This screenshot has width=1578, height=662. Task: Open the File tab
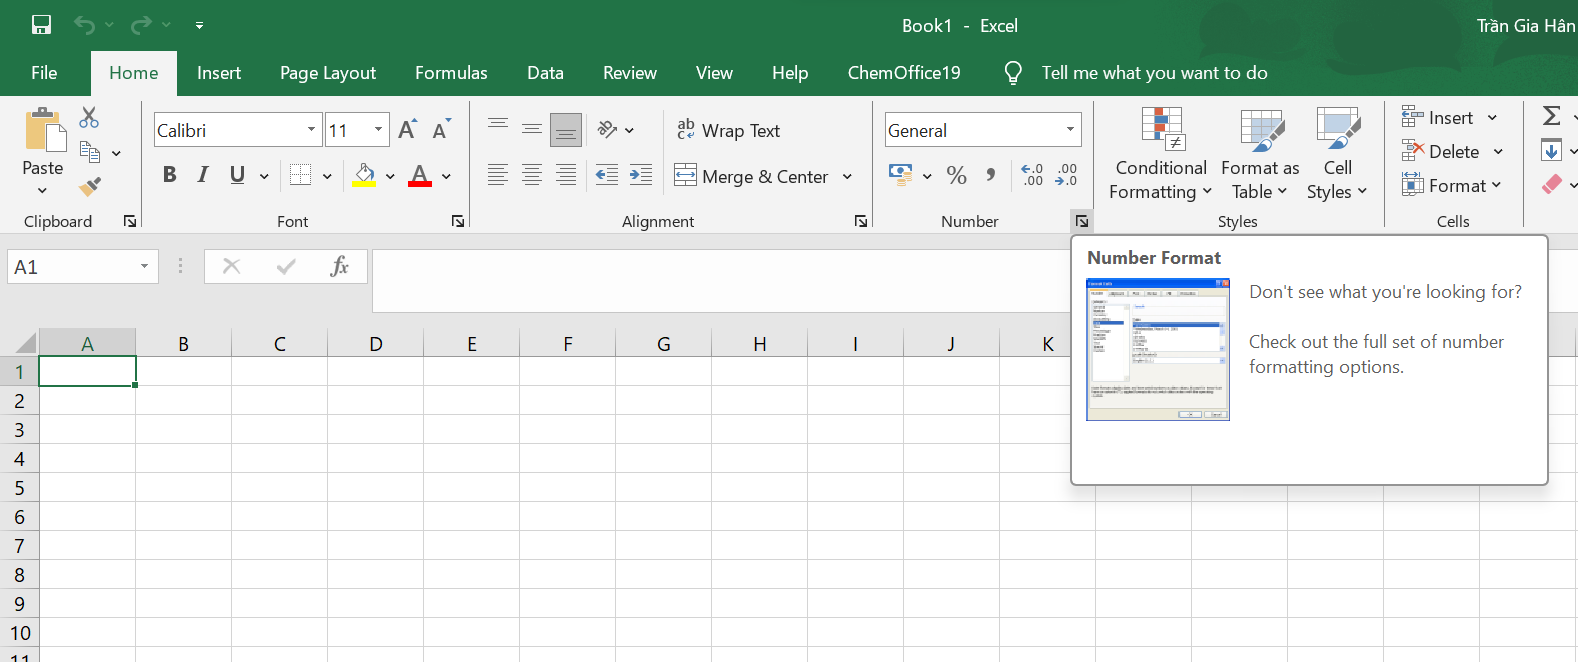tap(44, 73)
